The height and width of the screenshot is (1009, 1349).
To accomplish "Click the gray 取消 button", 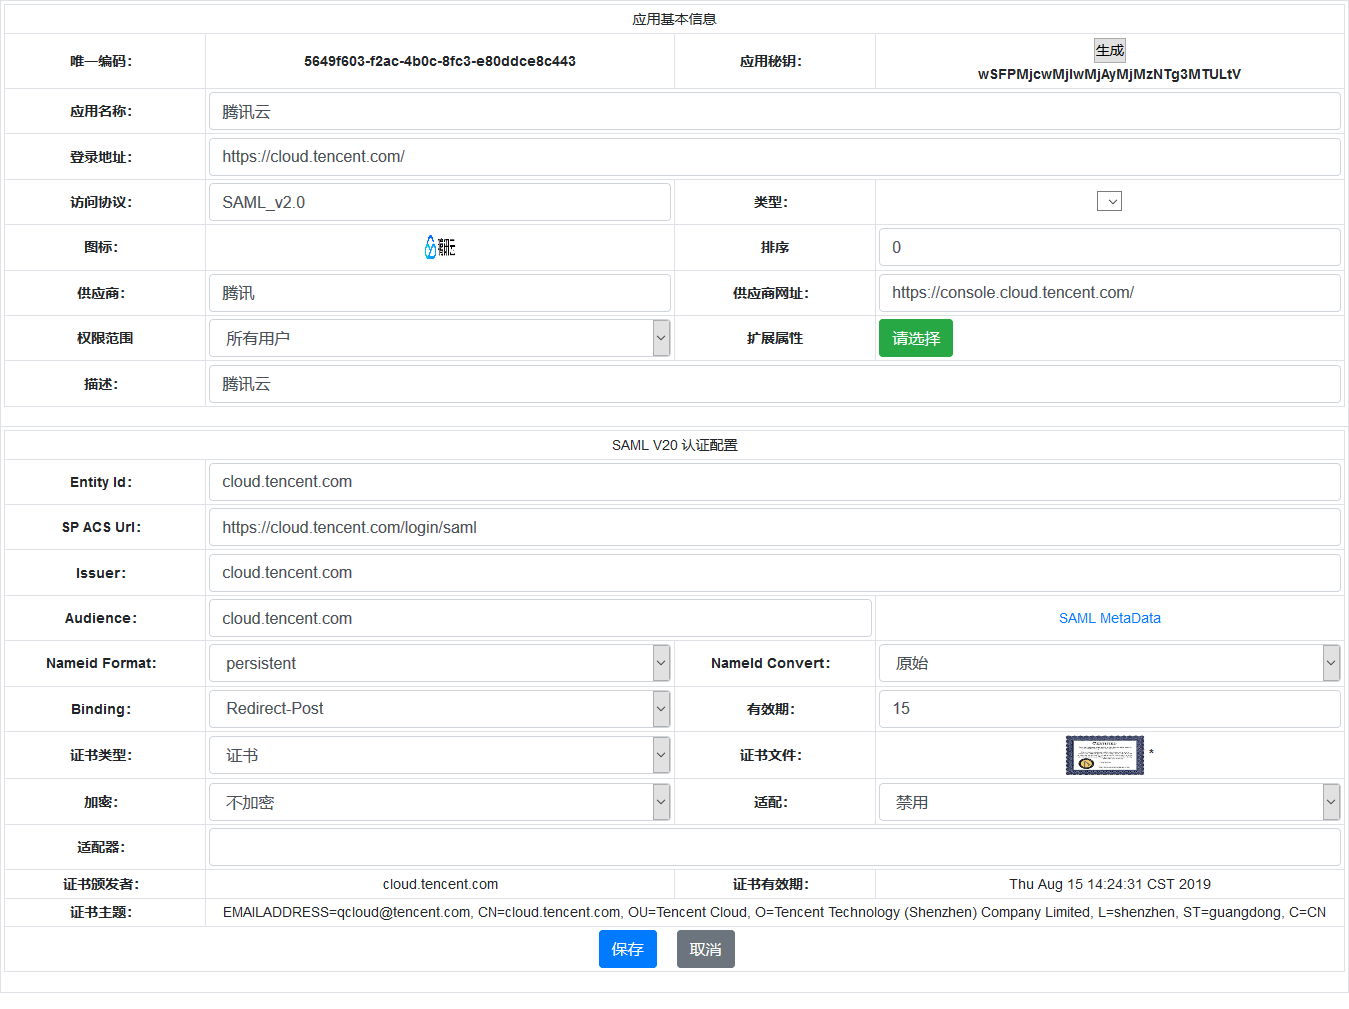I will tap(705, 949).
